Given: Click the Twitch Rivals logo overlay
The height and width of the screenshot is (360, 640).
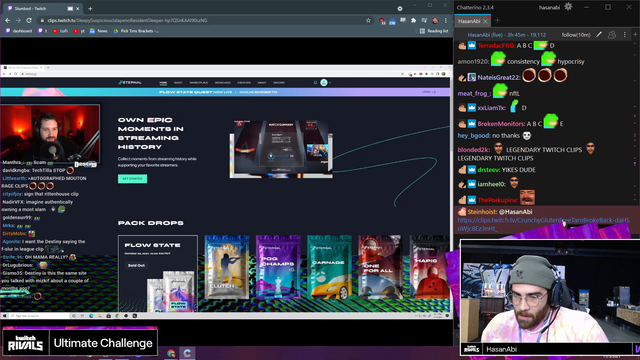Looking at the screenshot, I should [x=25, y=343].
